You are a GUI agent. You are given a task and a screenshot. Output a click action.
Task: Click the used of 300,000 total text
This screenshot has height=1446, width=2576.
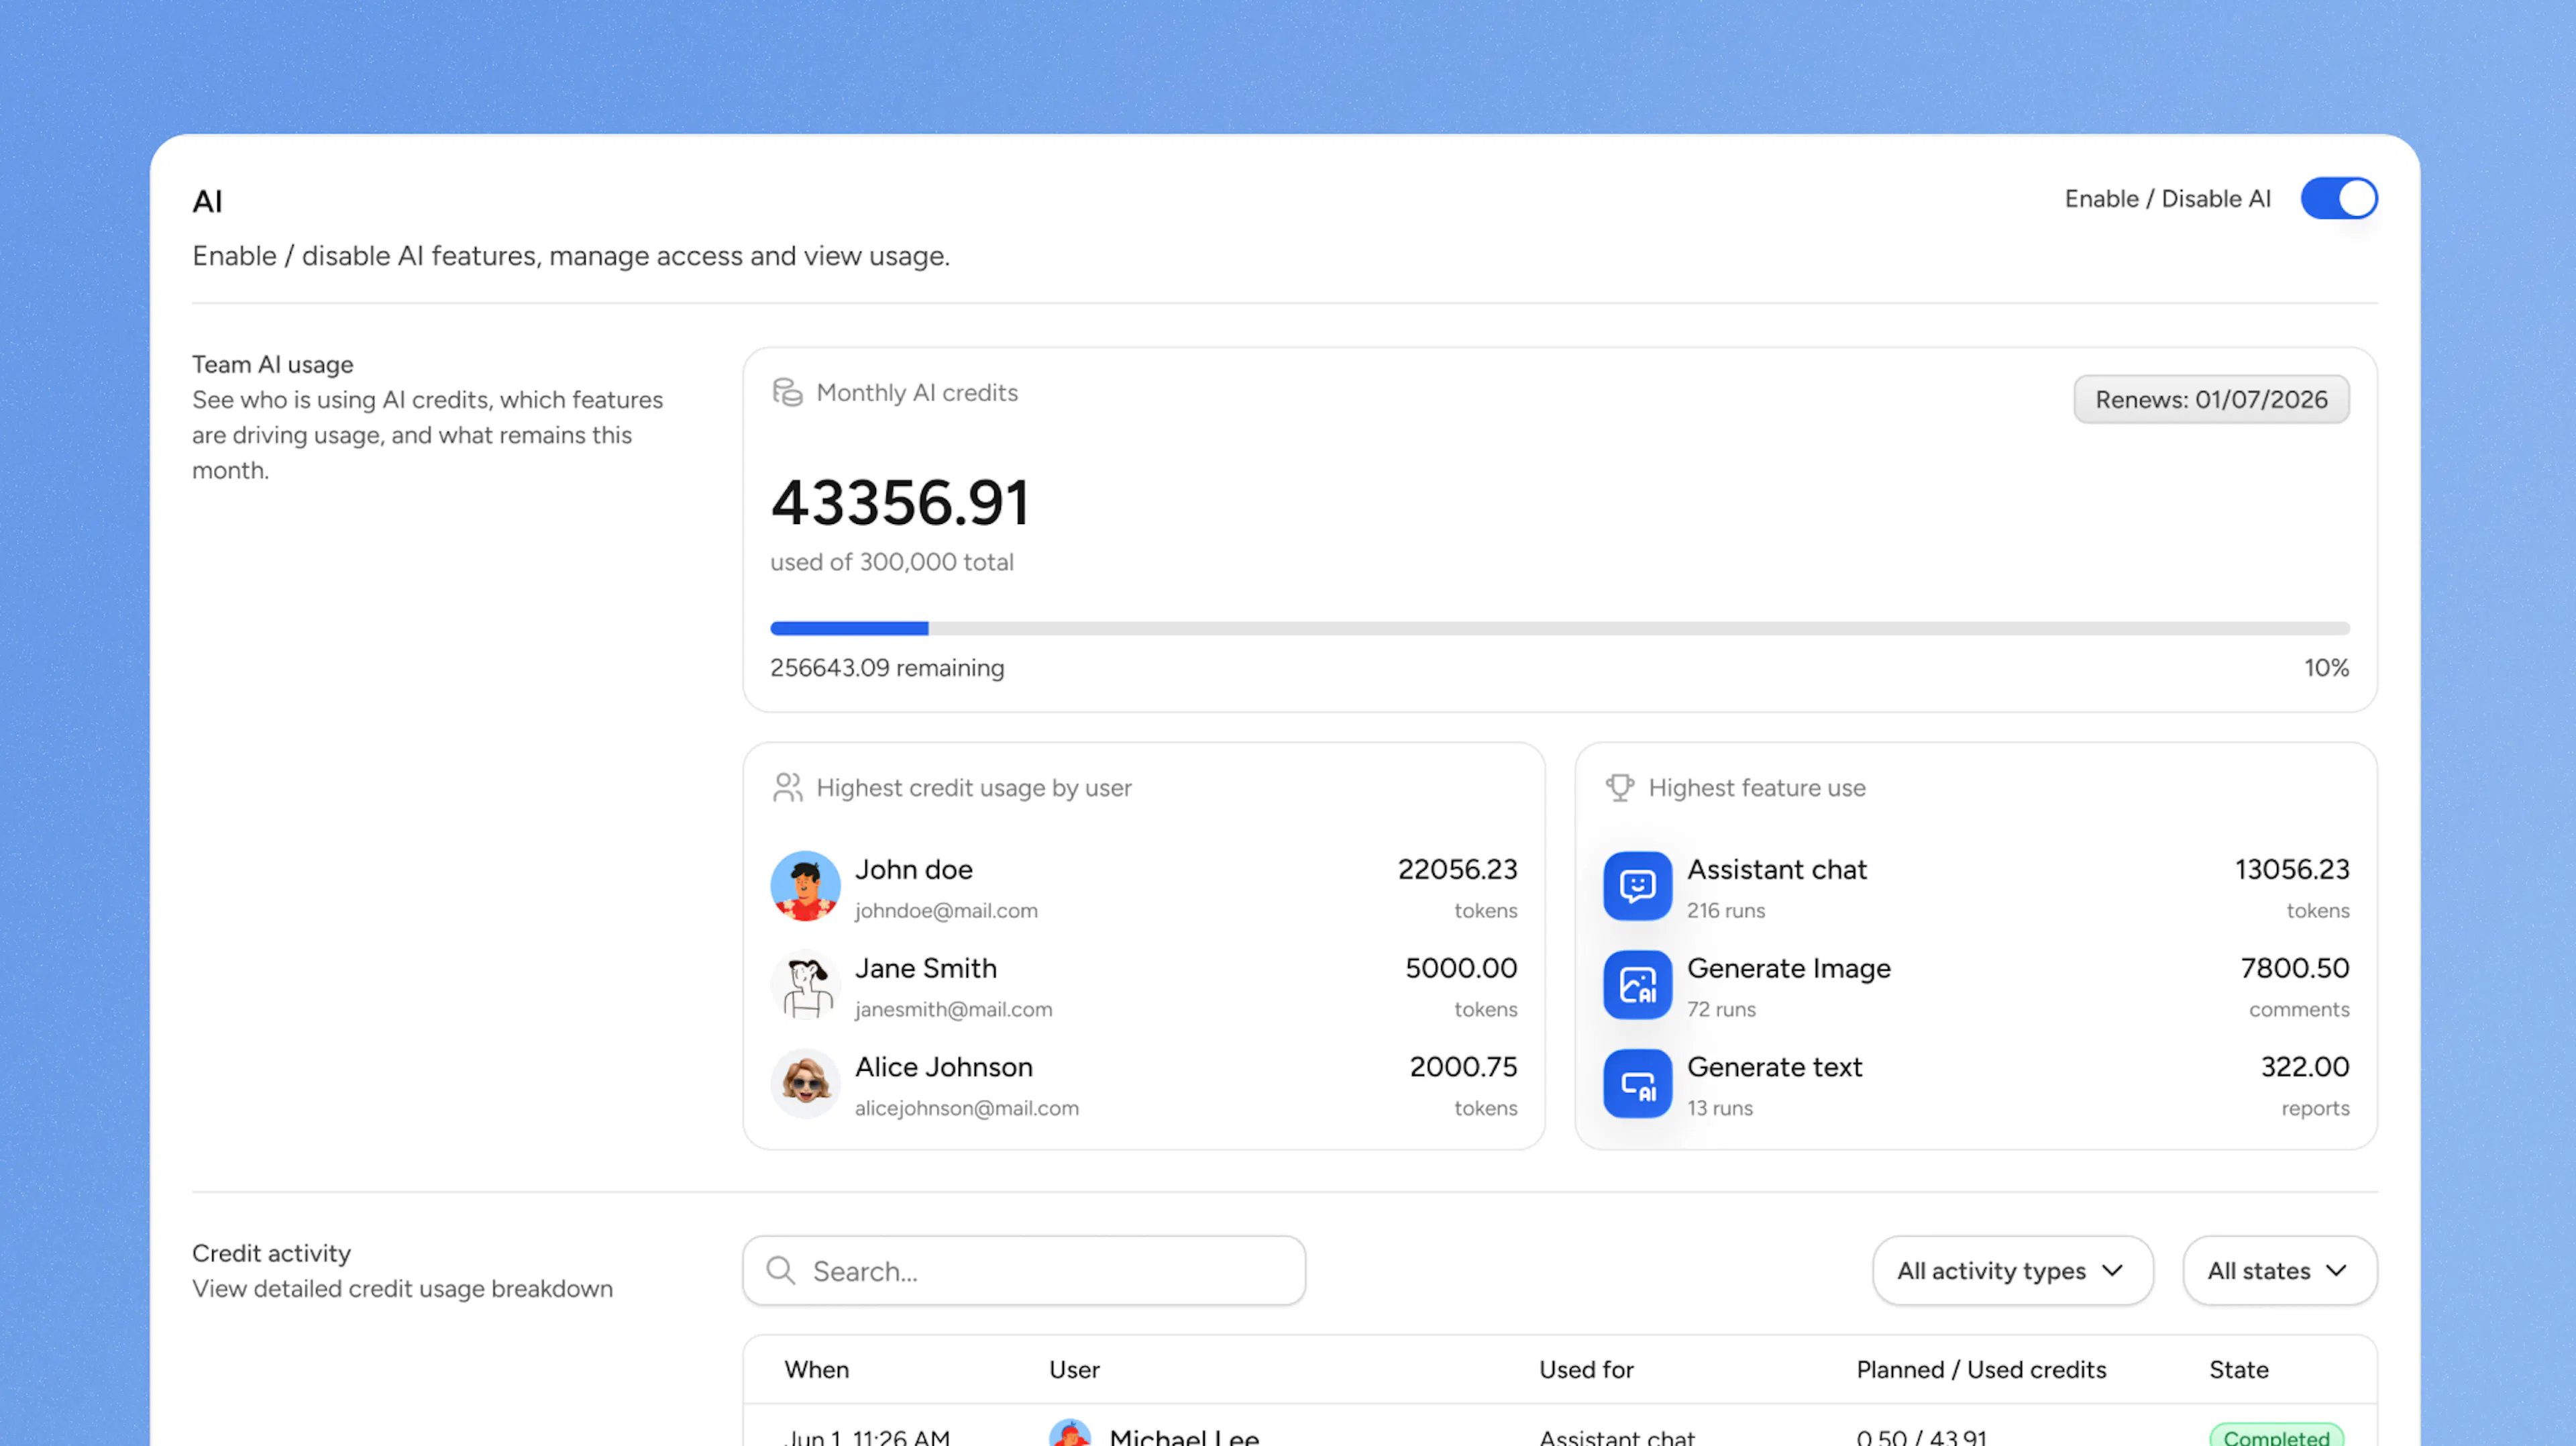(x=892, y=563)
